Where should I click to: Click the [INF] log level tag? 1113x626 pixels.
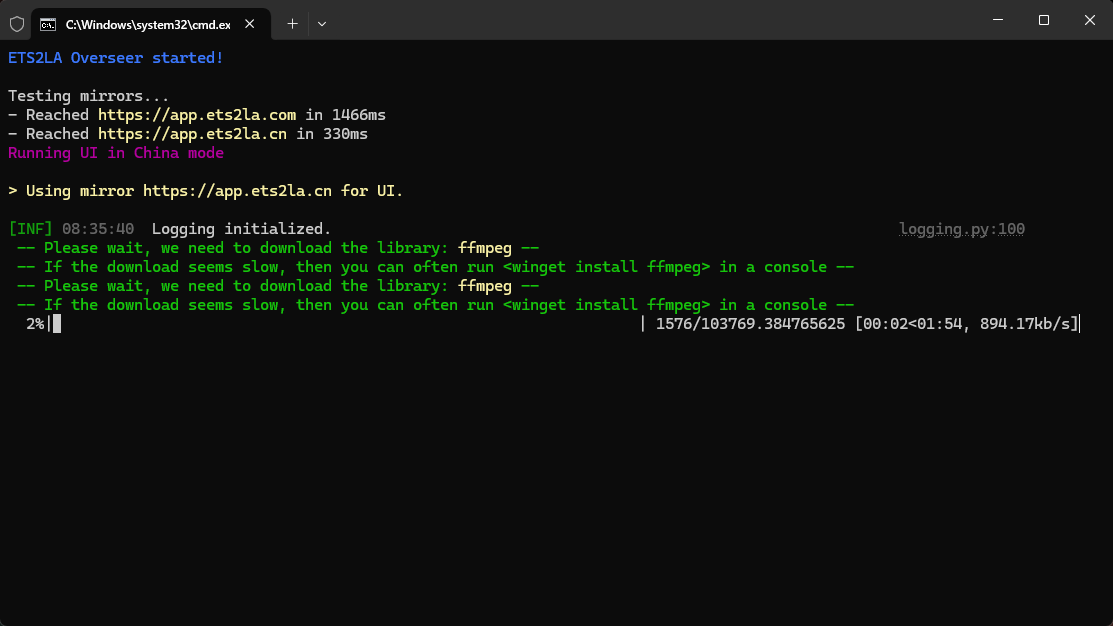30,229
